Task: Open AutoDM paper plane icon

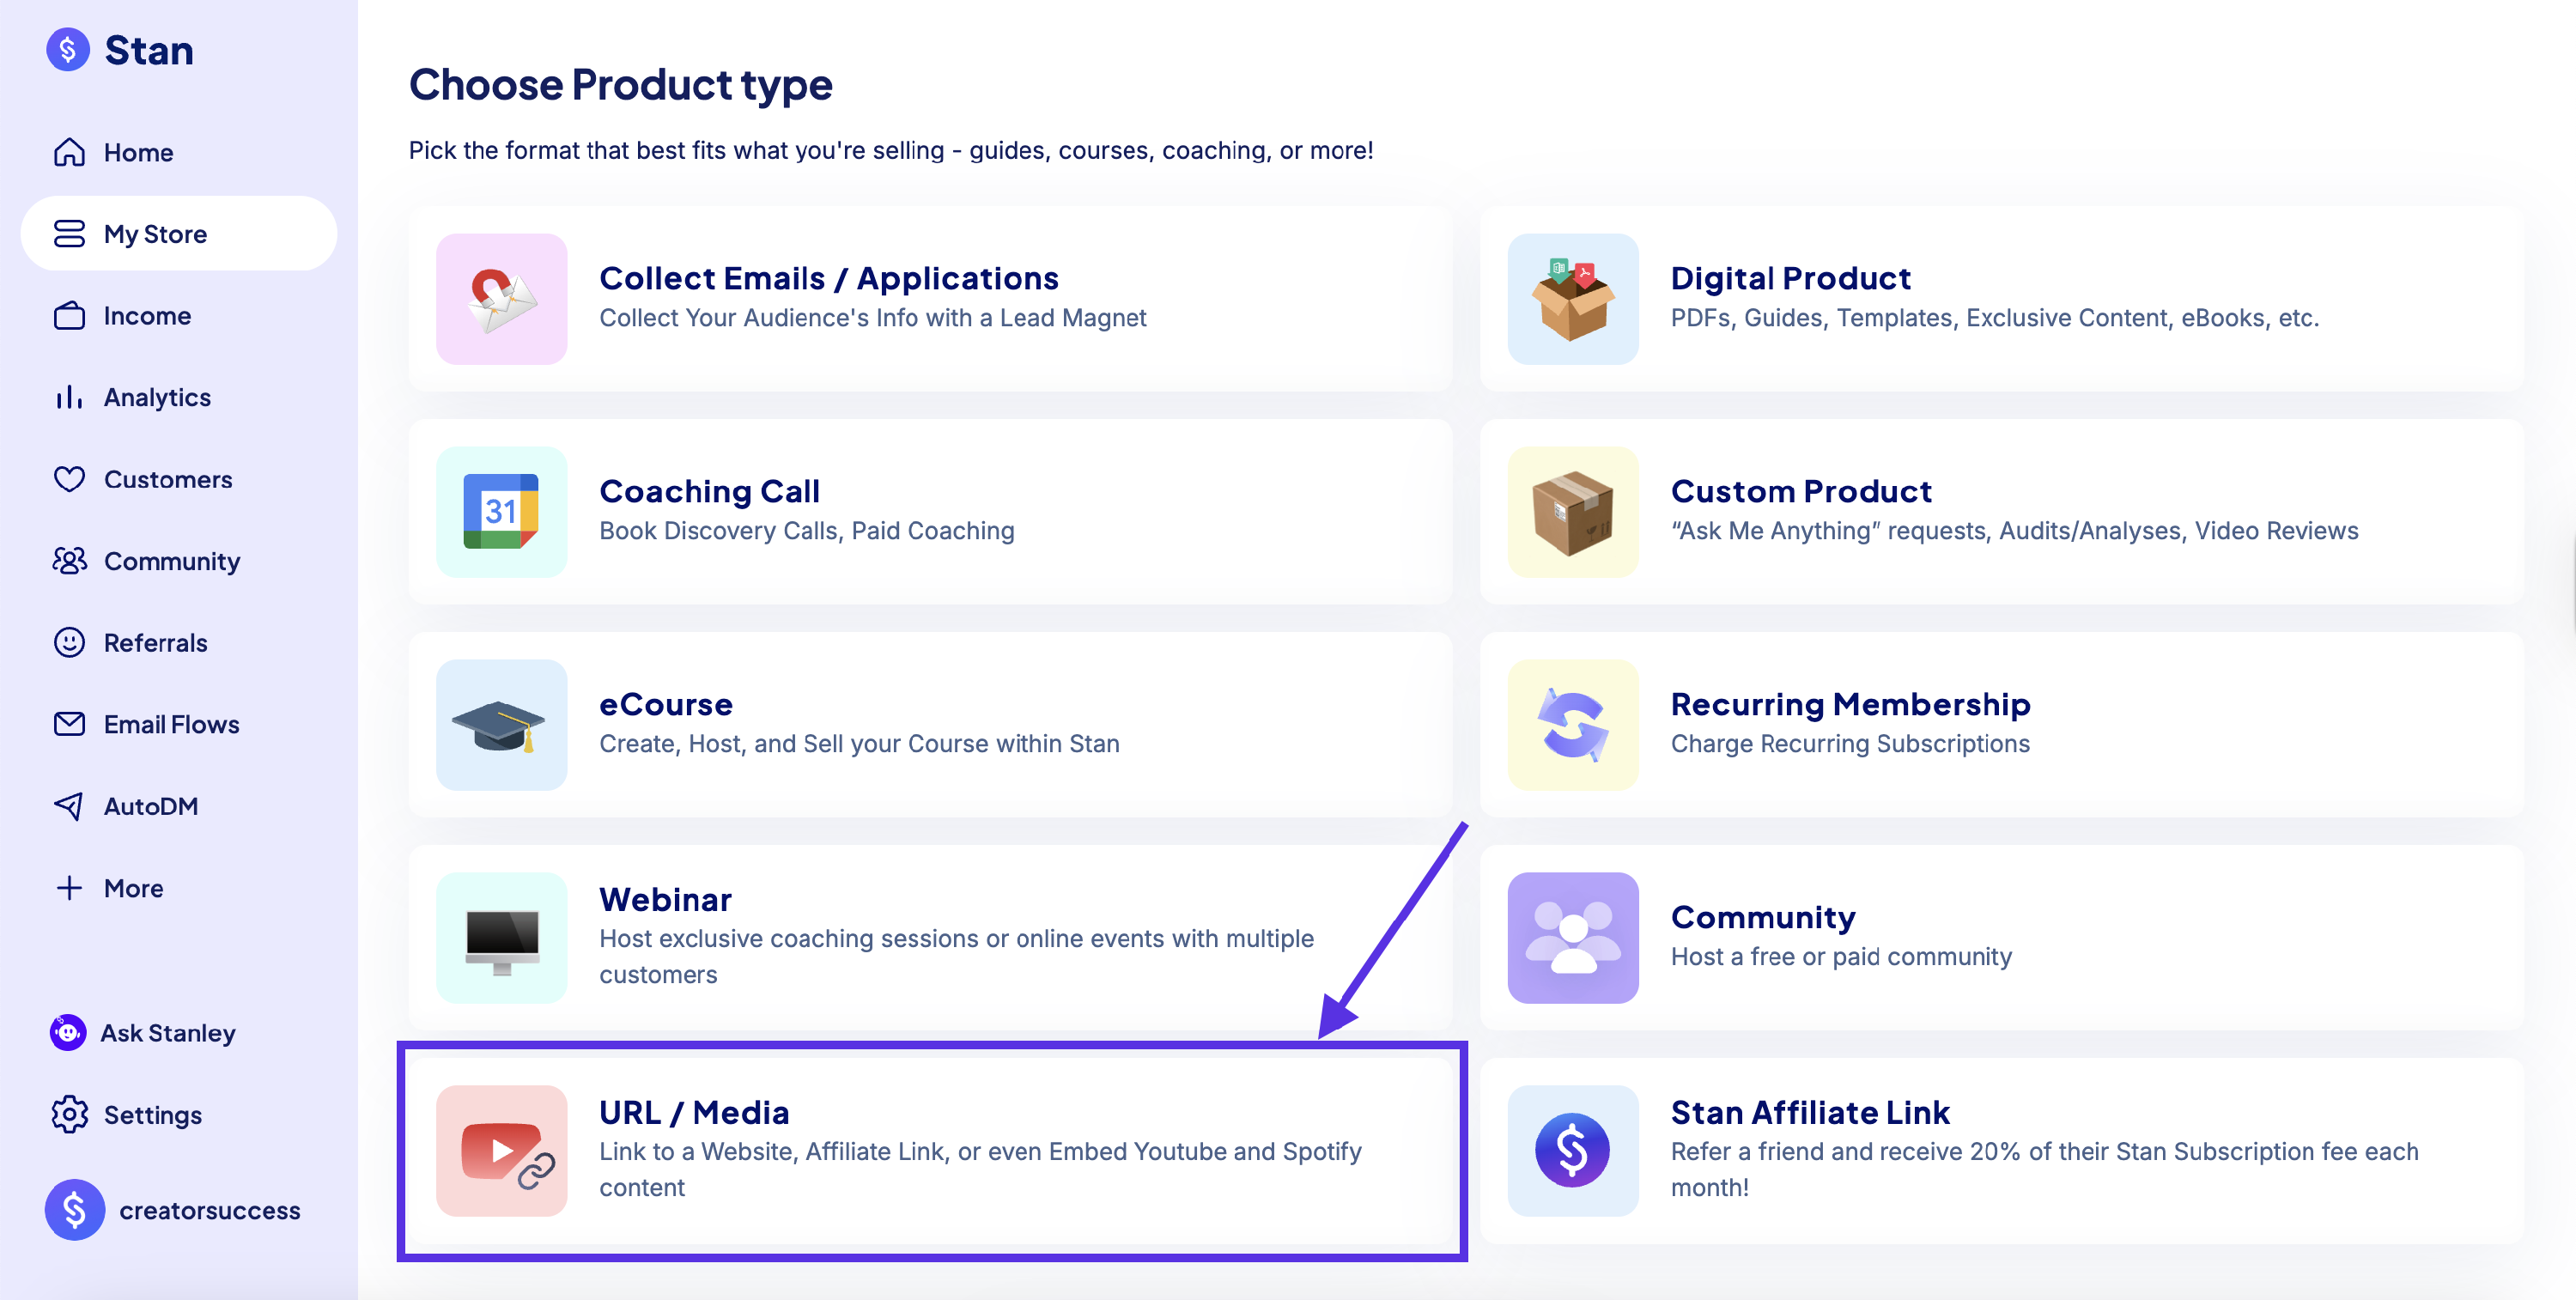Action: pos(69,806)
